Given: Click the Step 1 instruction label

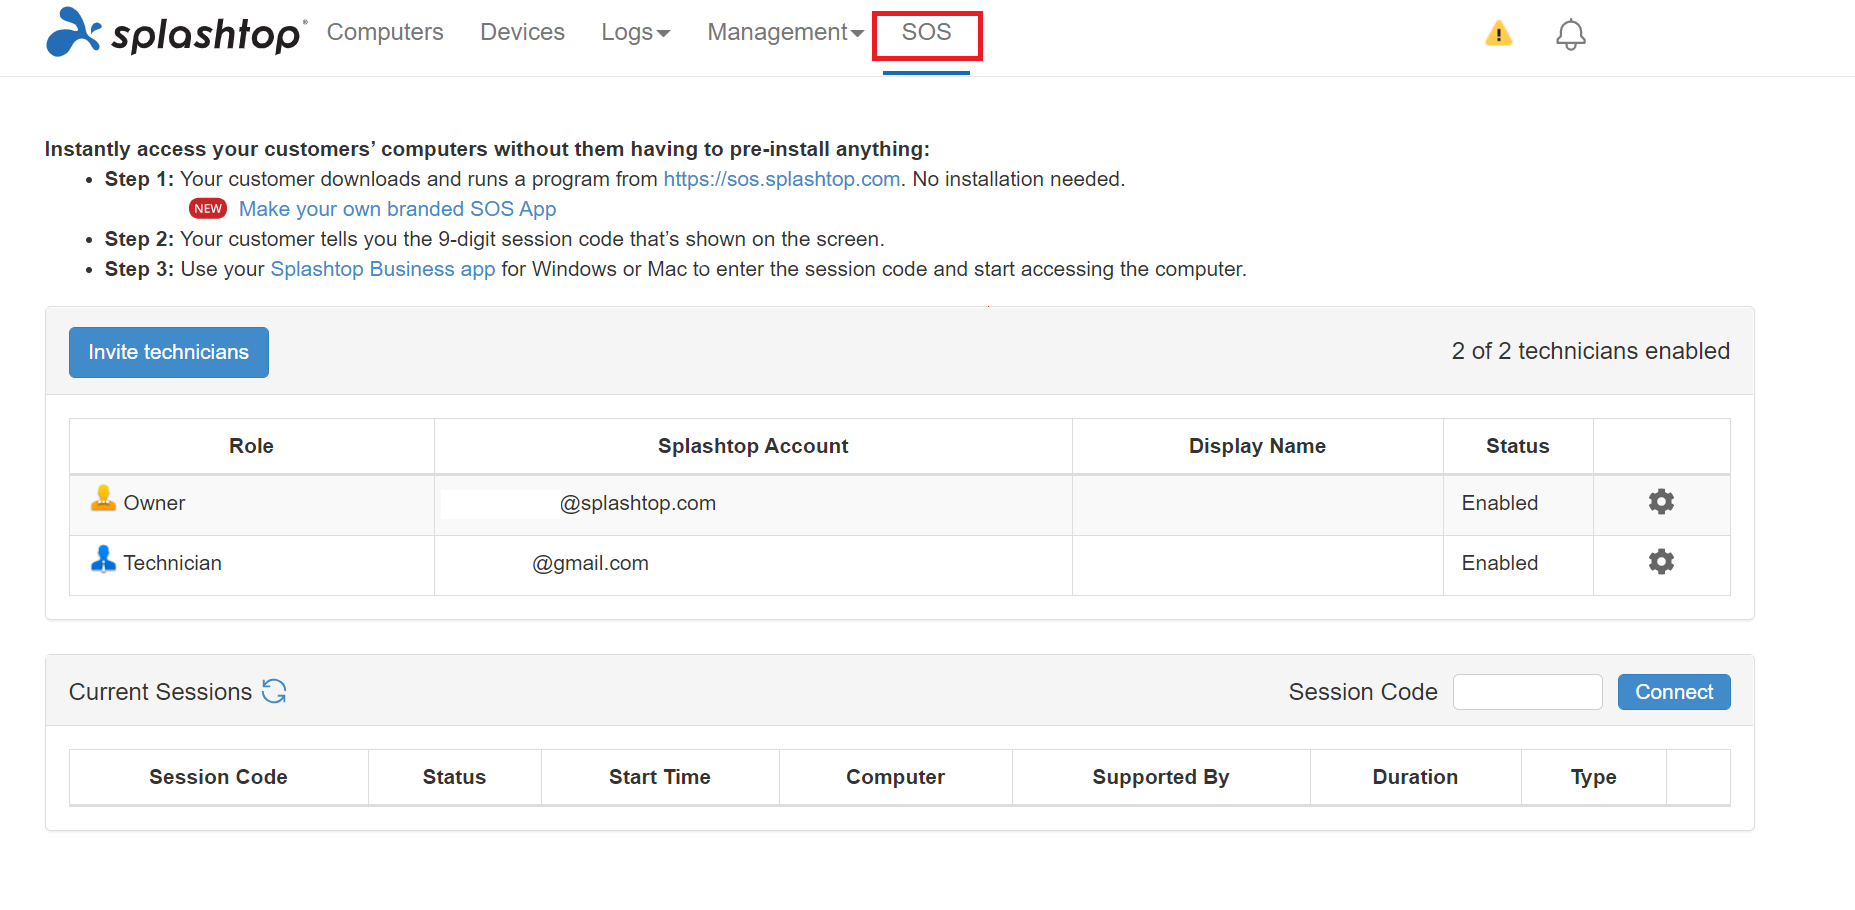Looking at the screenshot, I should point(139,179).
